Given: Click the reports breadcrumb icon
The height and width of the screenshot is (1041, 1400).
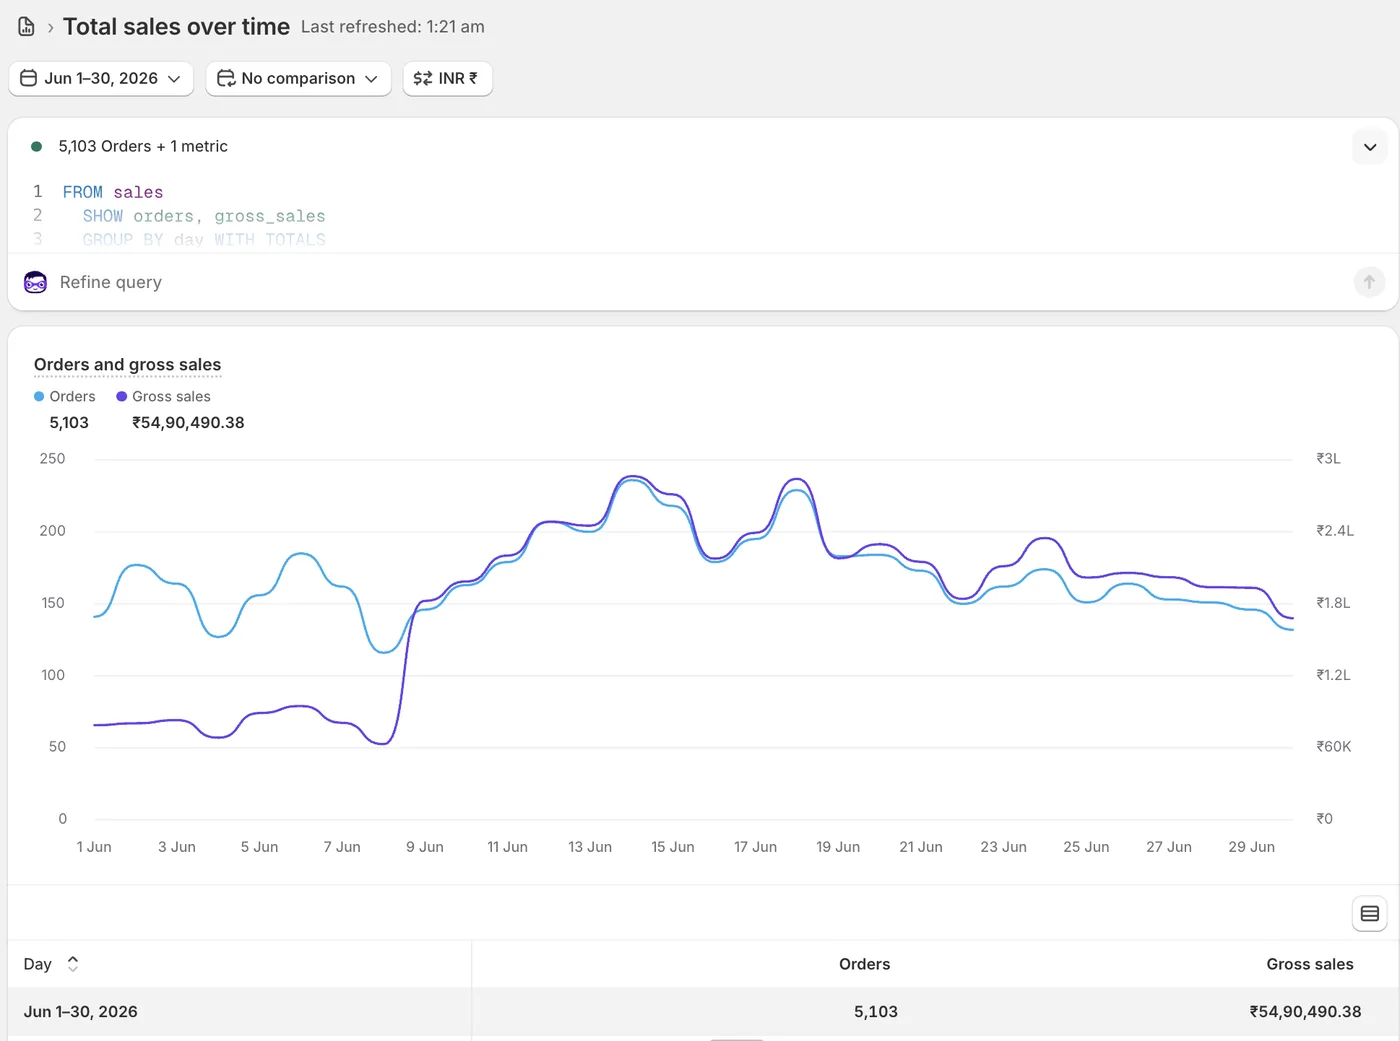Looking at the screenshot, I should [x=27, y=27].
